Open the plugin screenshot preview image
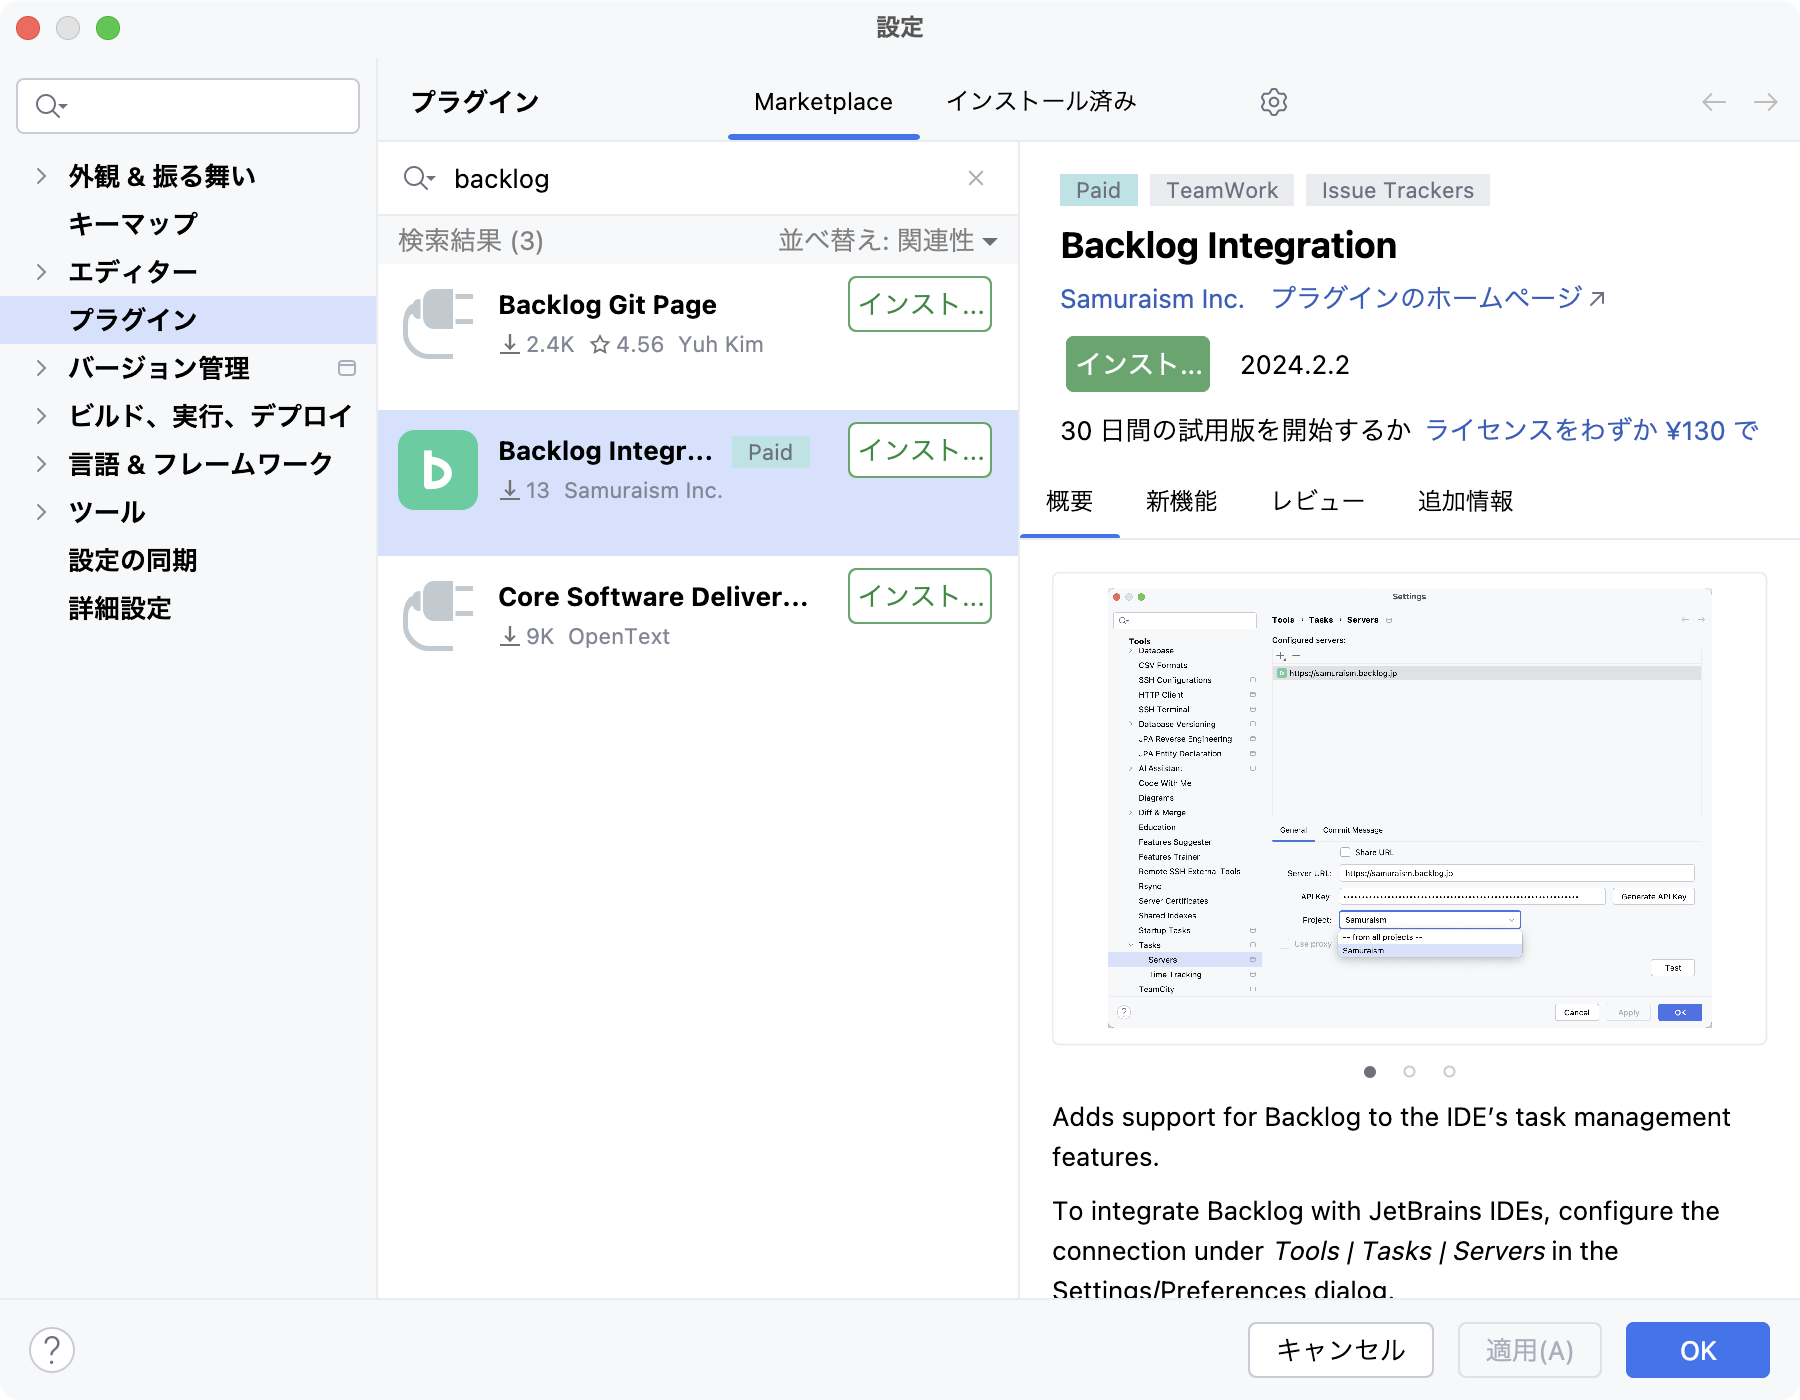This screenshot has width=1800, height=1400. pos(1410,808)
